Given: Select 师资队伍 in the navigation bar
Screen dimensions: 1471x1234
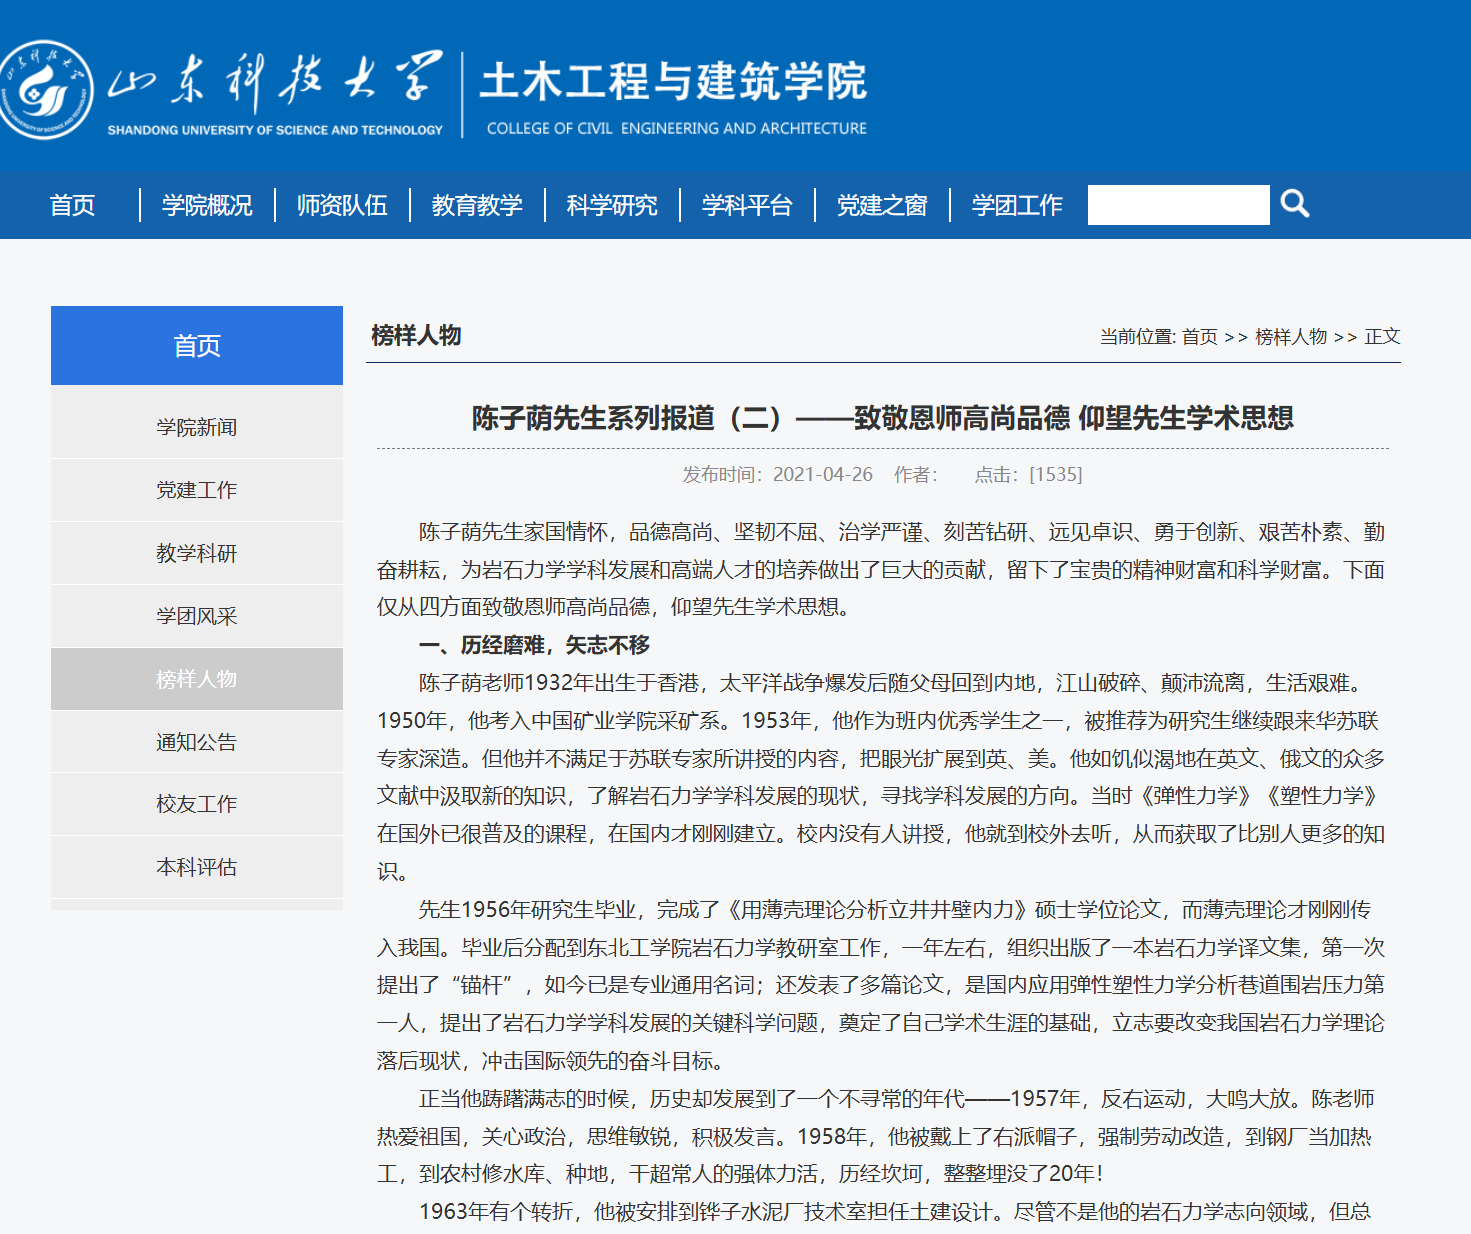Looking at the screenshot, I should pyautogui.click(x=342, y=206).
